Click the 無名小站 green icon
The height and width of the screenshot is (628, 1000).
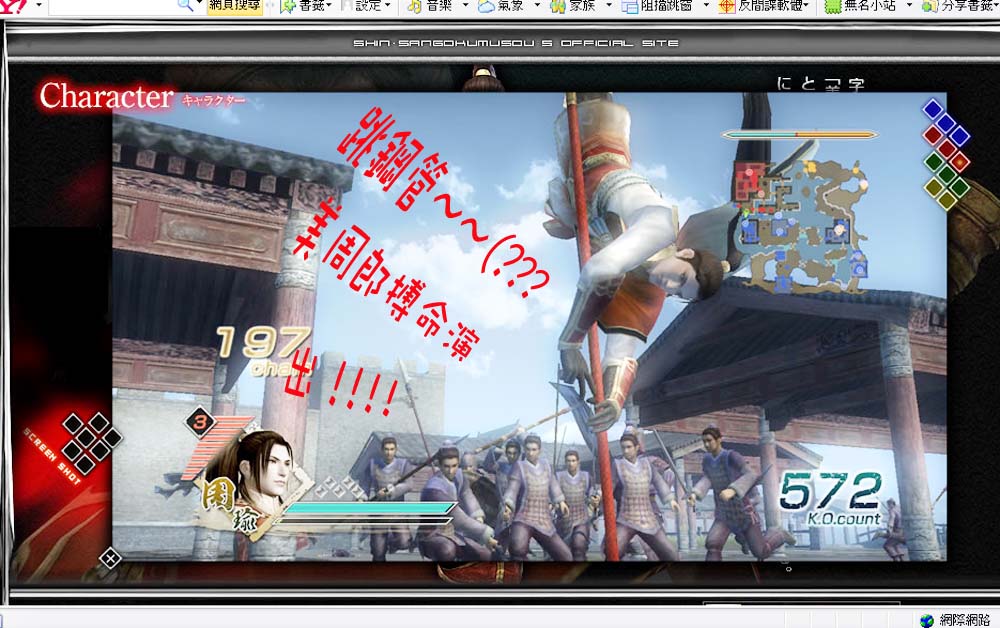pyautogui.click(x=832, y=6)
